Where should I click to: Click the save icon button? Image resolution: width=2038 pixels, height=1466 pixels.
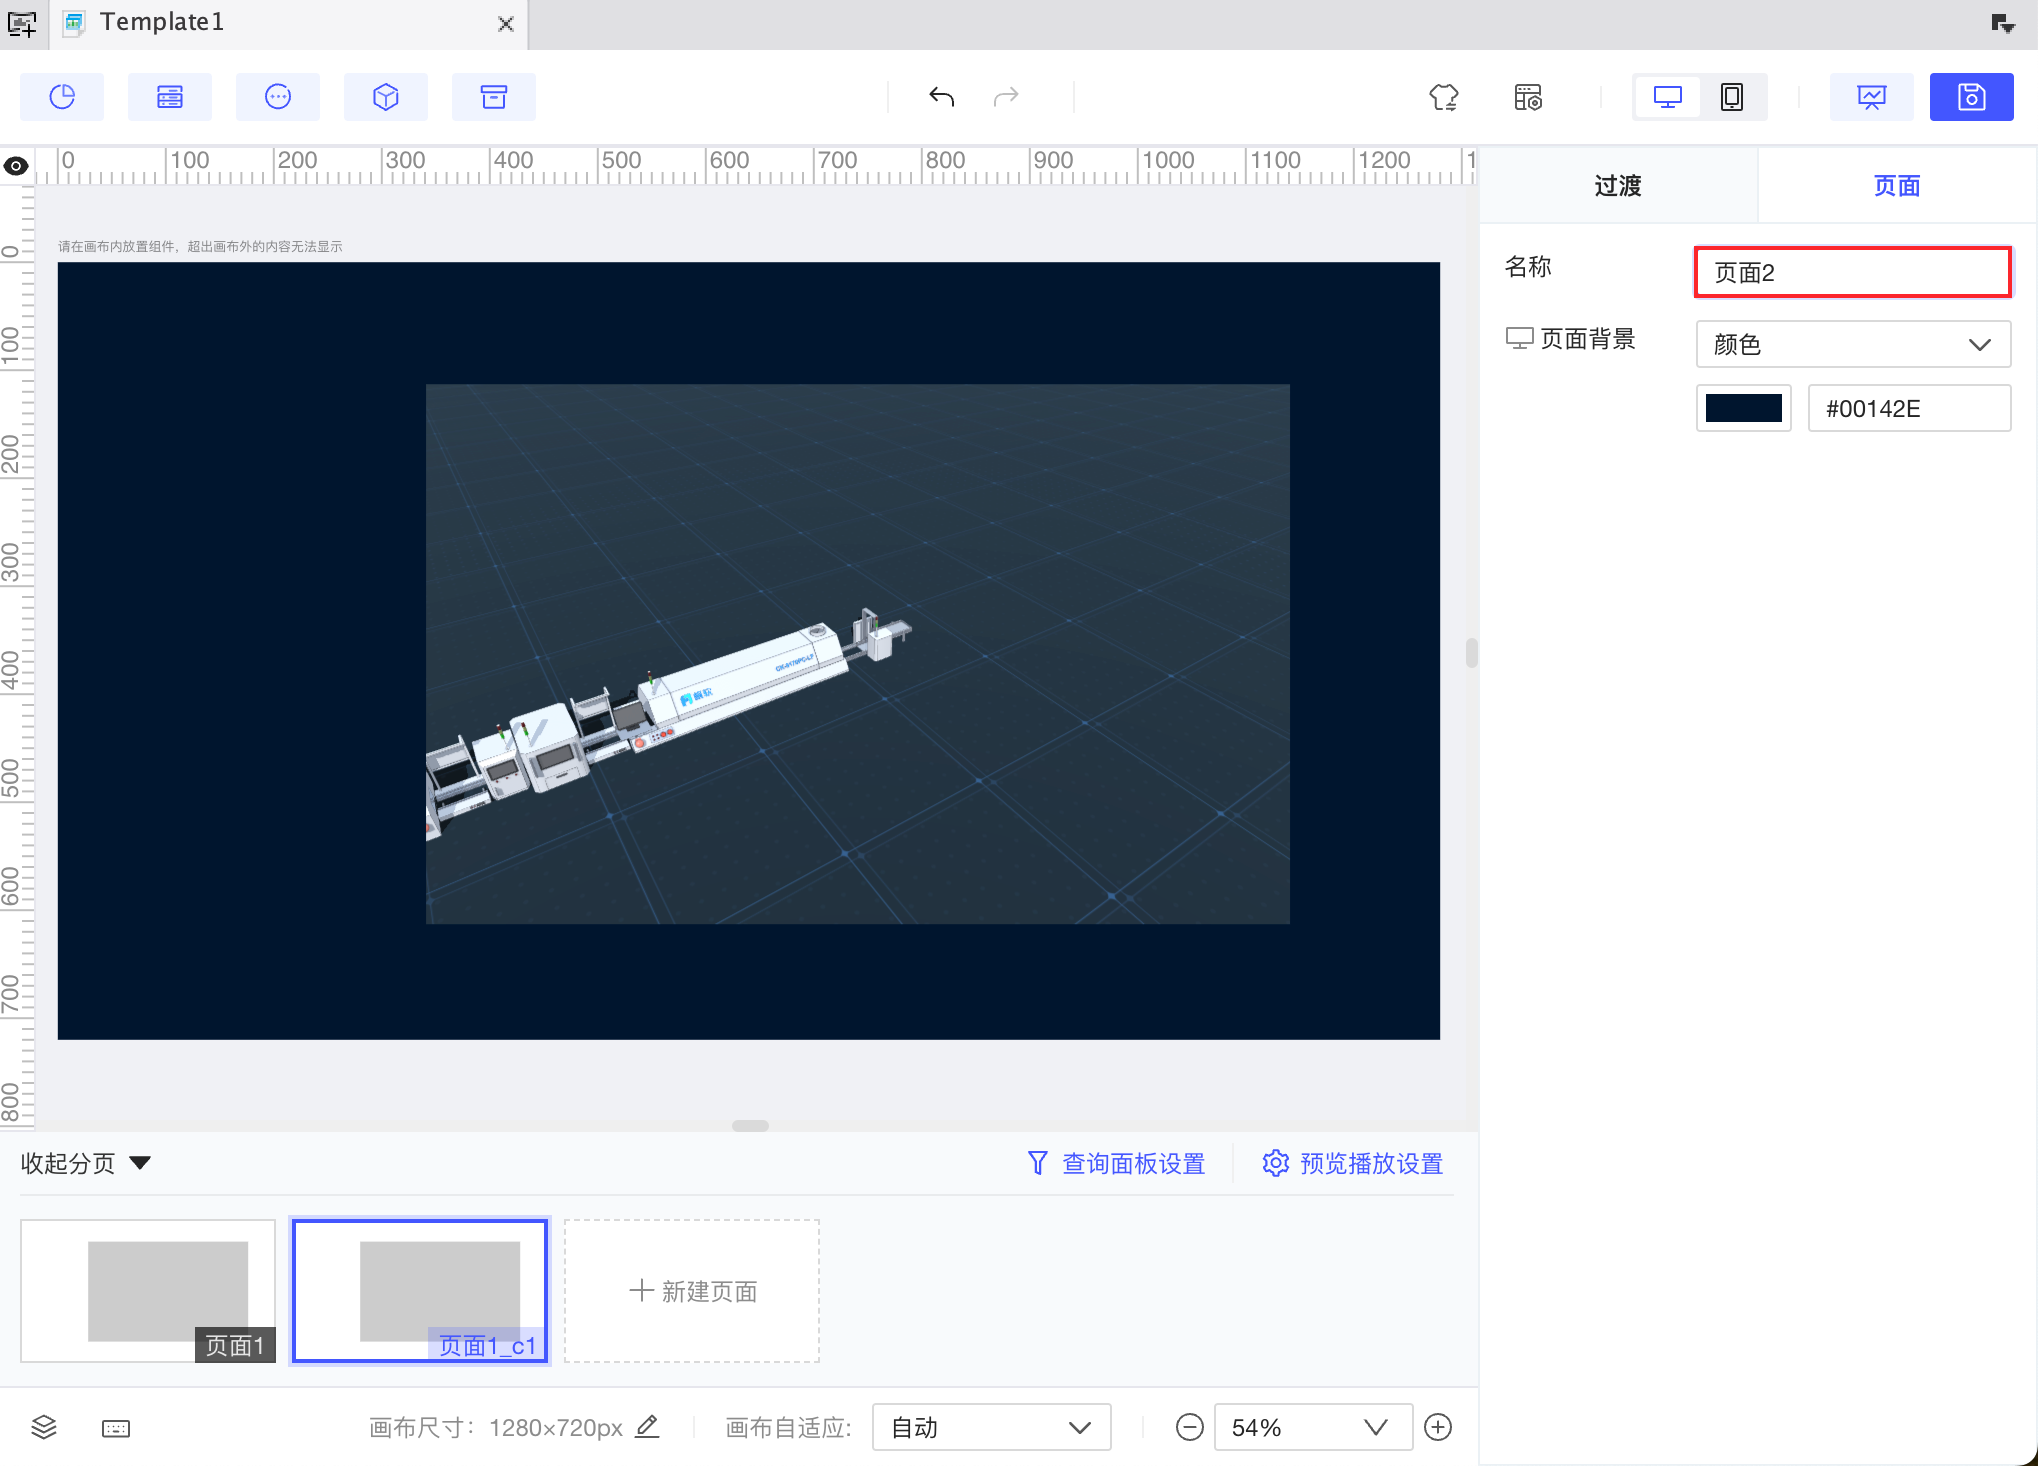click(1971, 97)
